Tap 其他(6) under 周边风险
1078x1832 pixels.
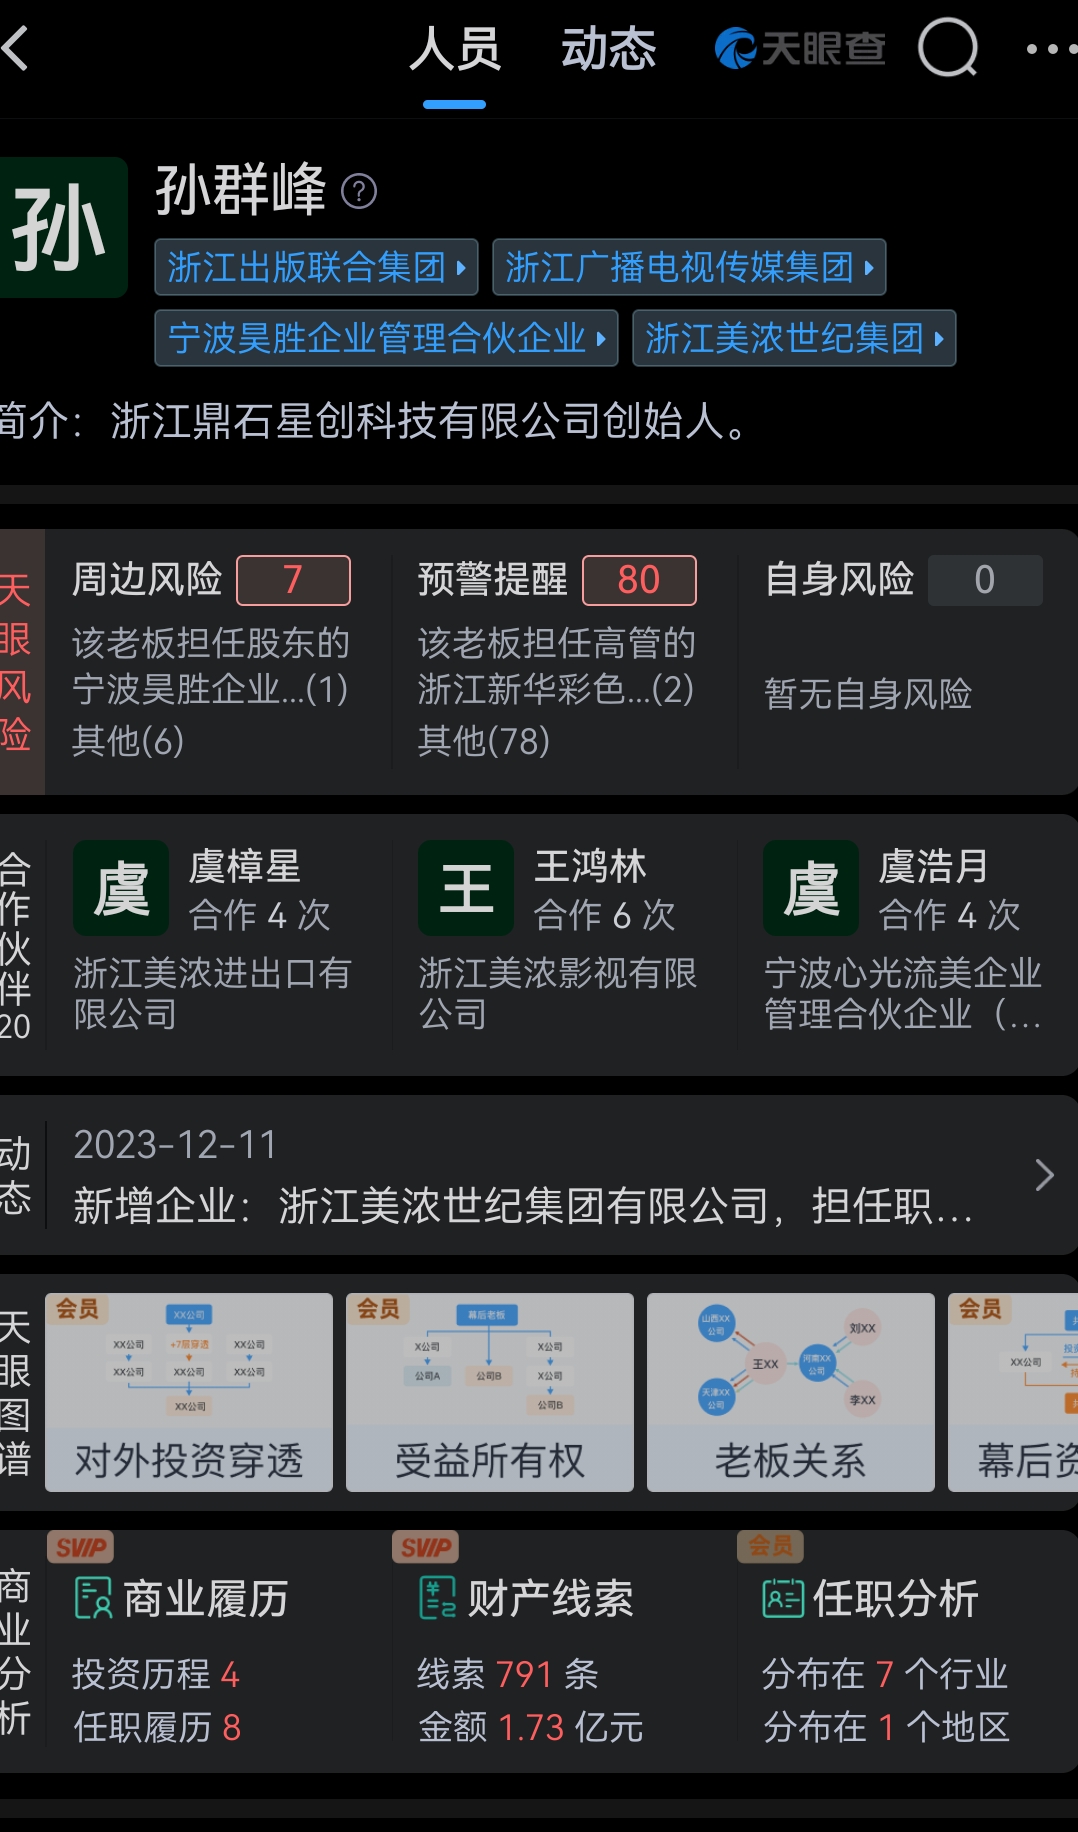(x=128, y=741)
